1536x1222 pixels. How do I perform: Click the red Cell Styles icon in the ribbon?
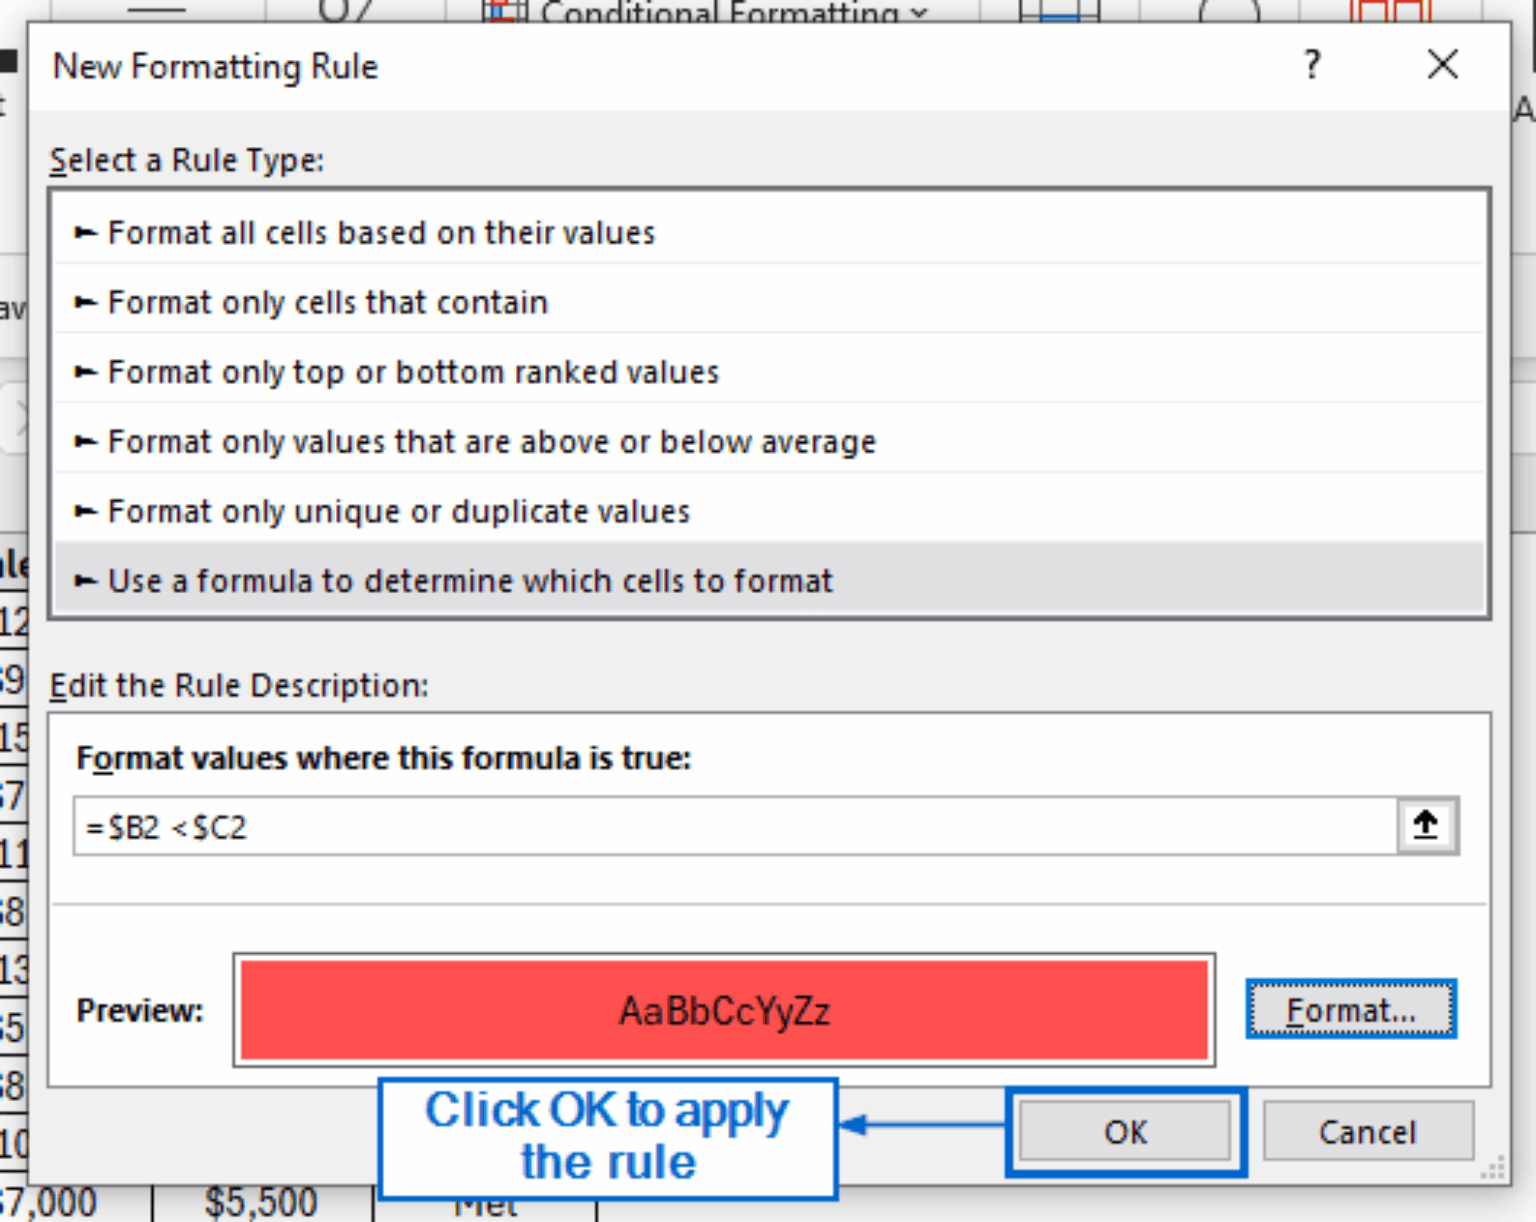(1392, 12)
